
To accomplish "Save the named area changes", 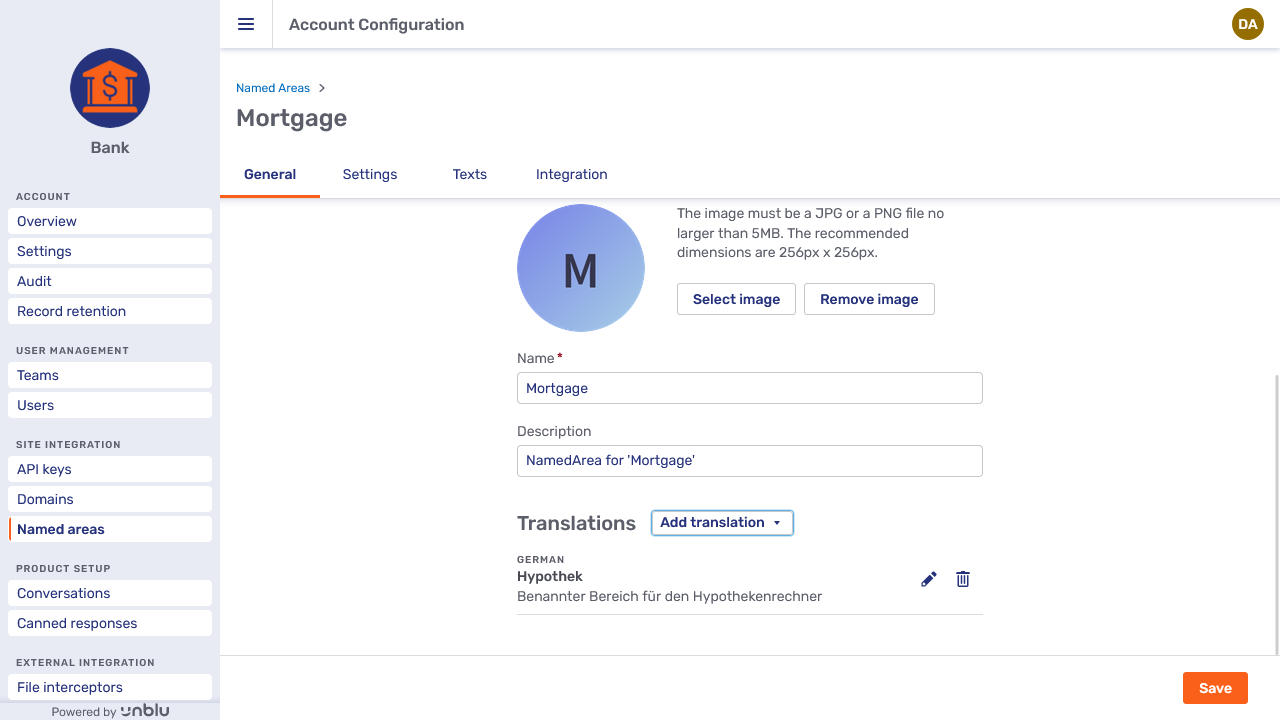I will 1214,688.
